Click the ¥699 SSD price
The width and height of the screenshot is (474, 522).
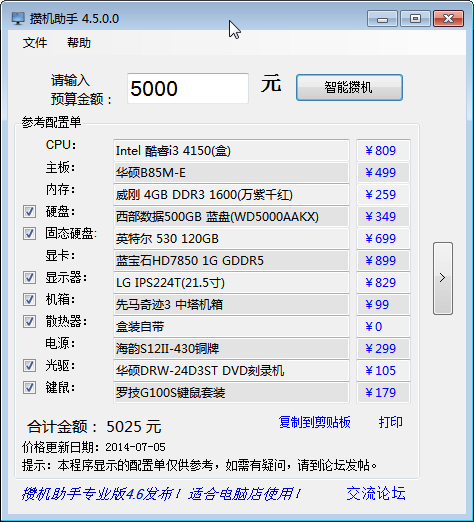pyautogui.click(x=383, y=239)
